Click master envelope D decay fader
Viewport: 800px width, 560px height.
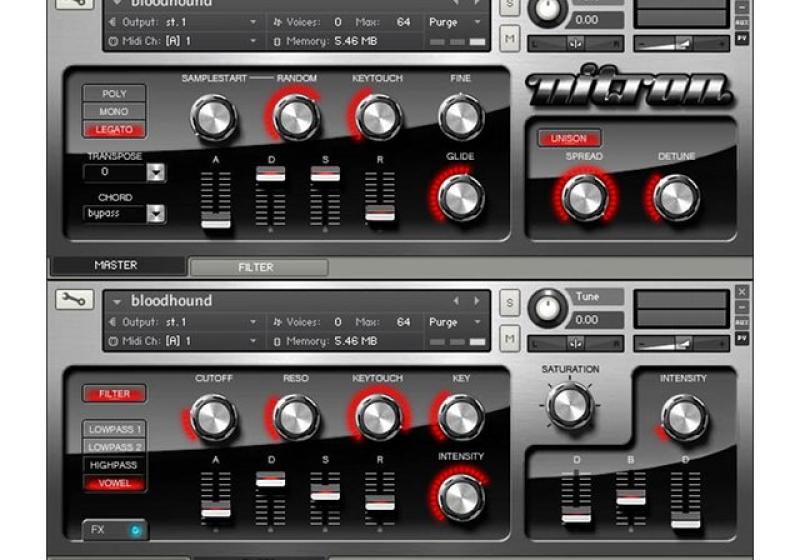click(270, 173)
